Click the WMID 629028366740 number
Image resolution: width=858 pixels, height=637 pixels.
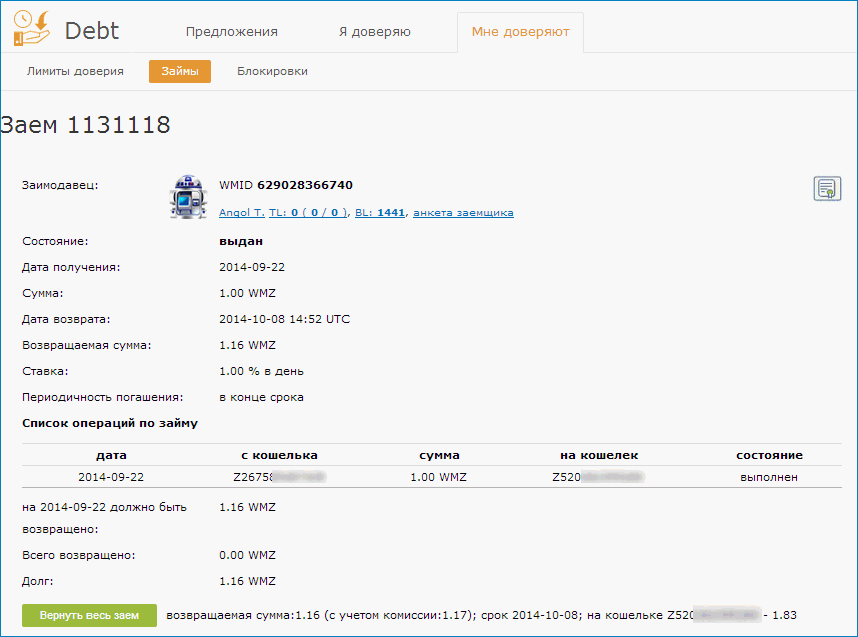click(304, 185)
